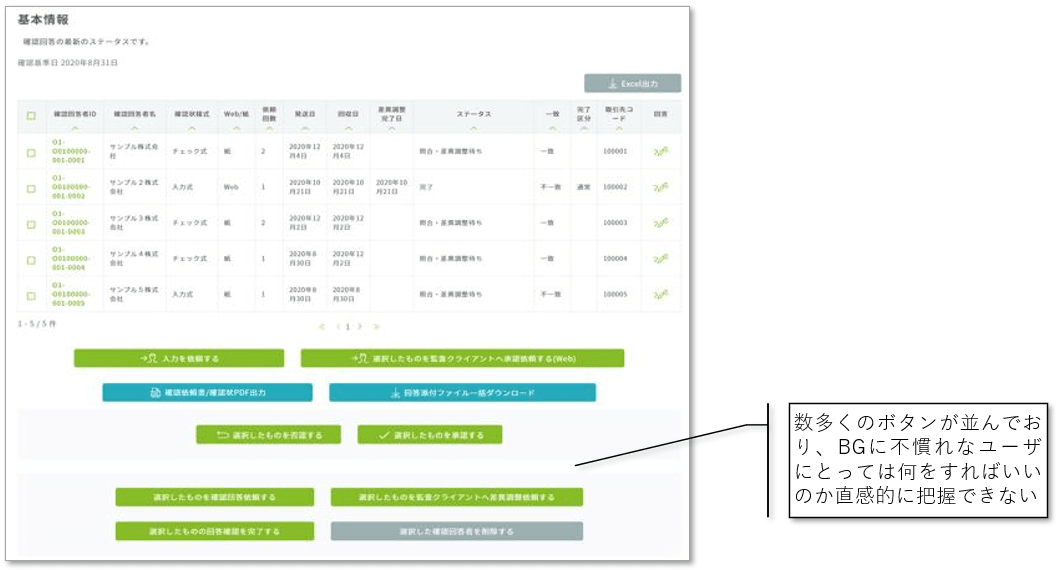Click 確認依頼書/確認状PDF出力 button
The image size is (1060, 570).
click(x=207, y=393)
